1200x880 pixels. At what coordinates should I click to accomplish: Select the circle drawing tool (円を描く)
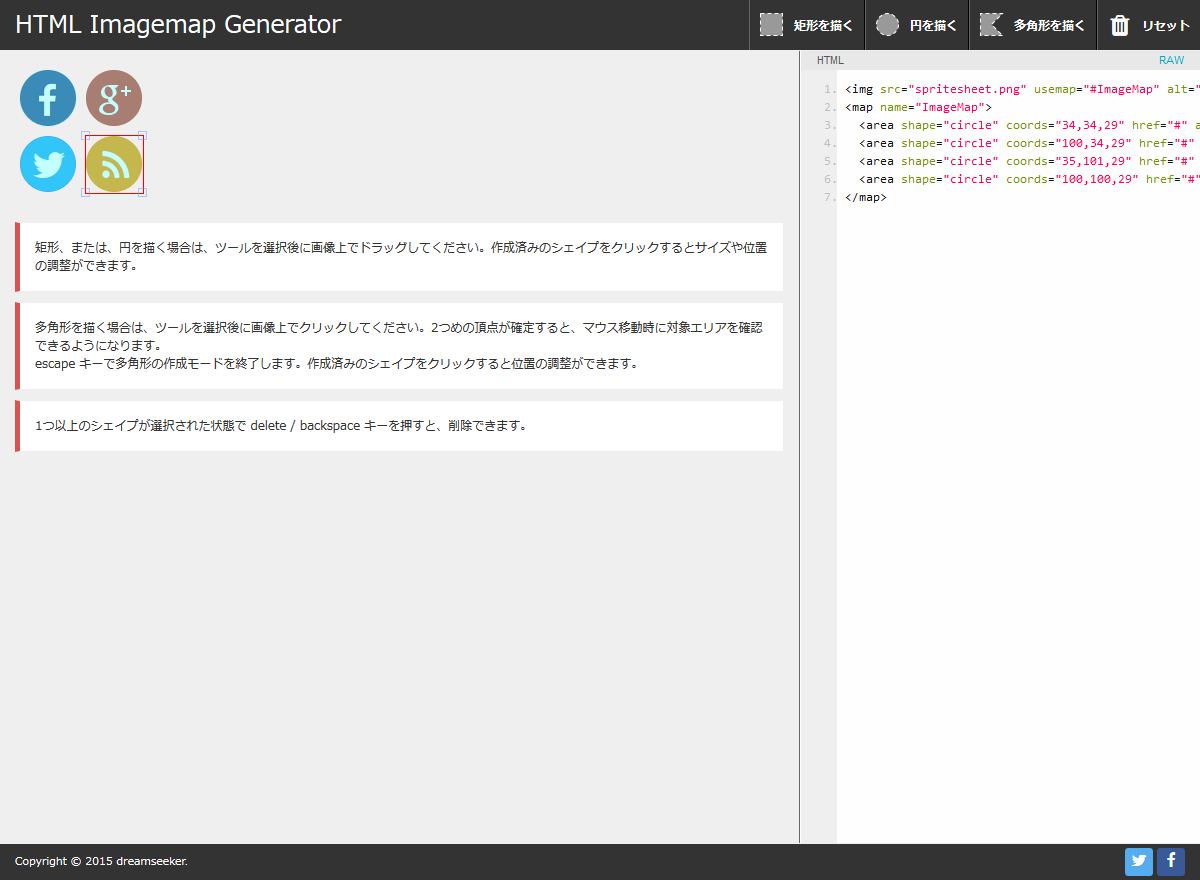(916, 25)
